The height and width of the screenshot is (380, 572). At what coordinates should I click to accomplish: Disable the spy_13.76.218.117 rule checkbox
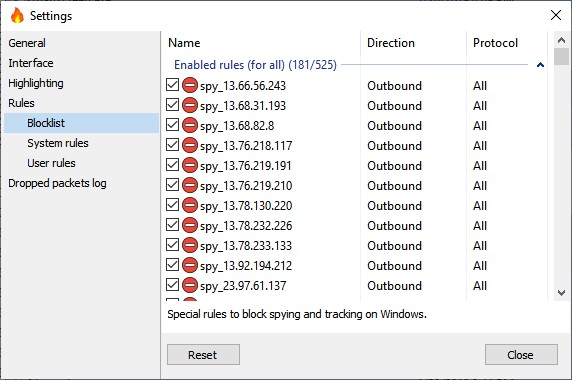click(172, 145)
